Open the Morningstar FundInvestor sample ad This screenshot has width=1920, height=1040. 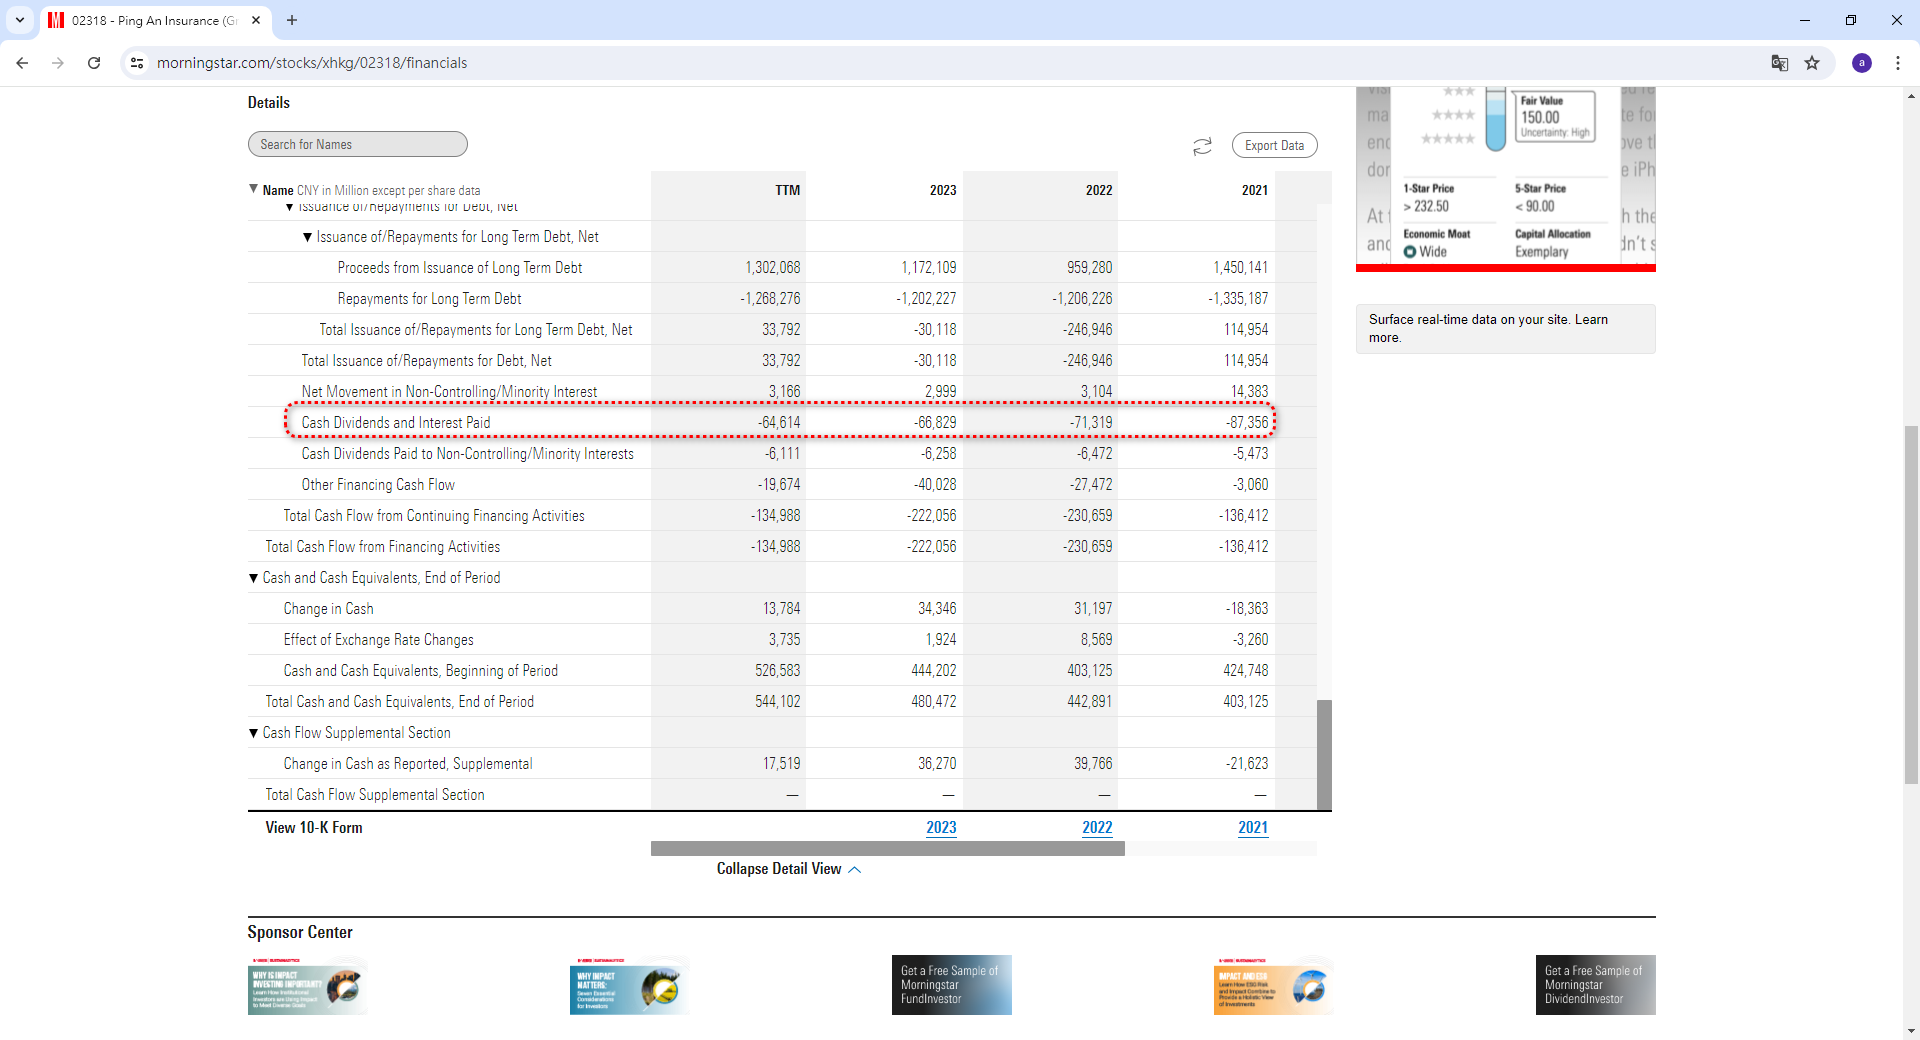click(952, 985)
